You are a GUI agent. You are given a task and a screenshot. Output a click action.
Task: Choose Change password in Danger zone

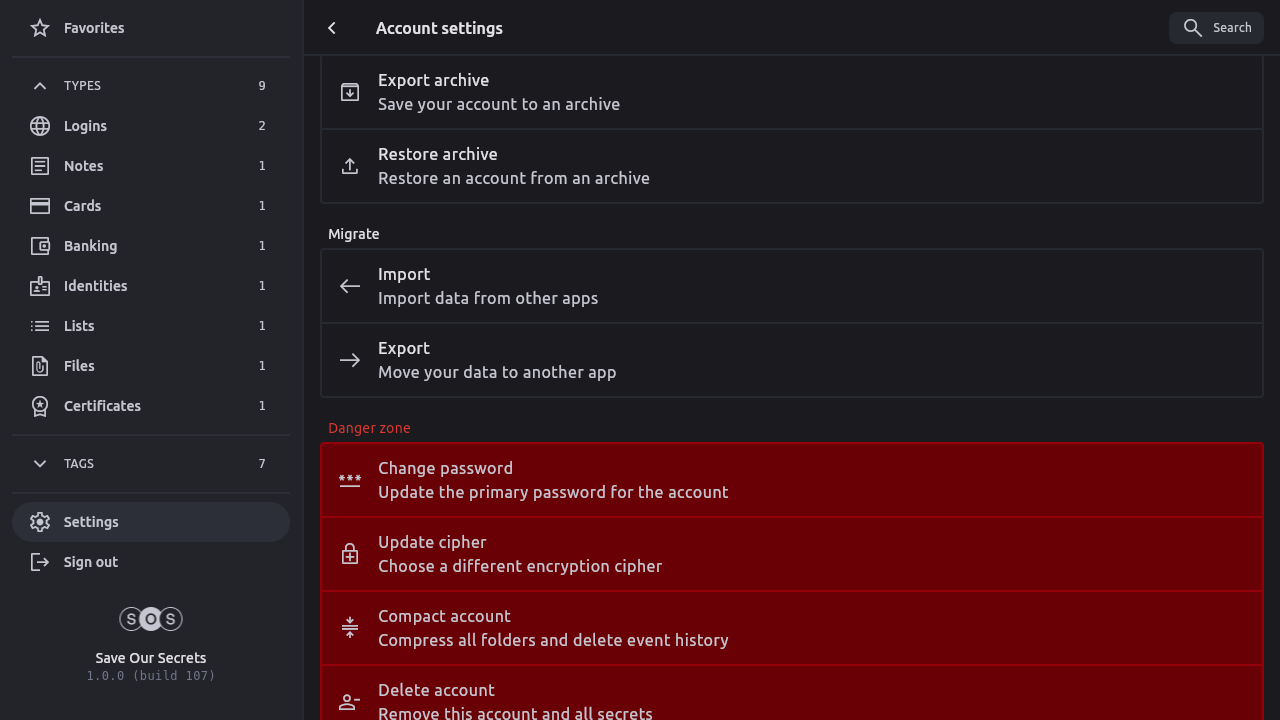(791, 480)
